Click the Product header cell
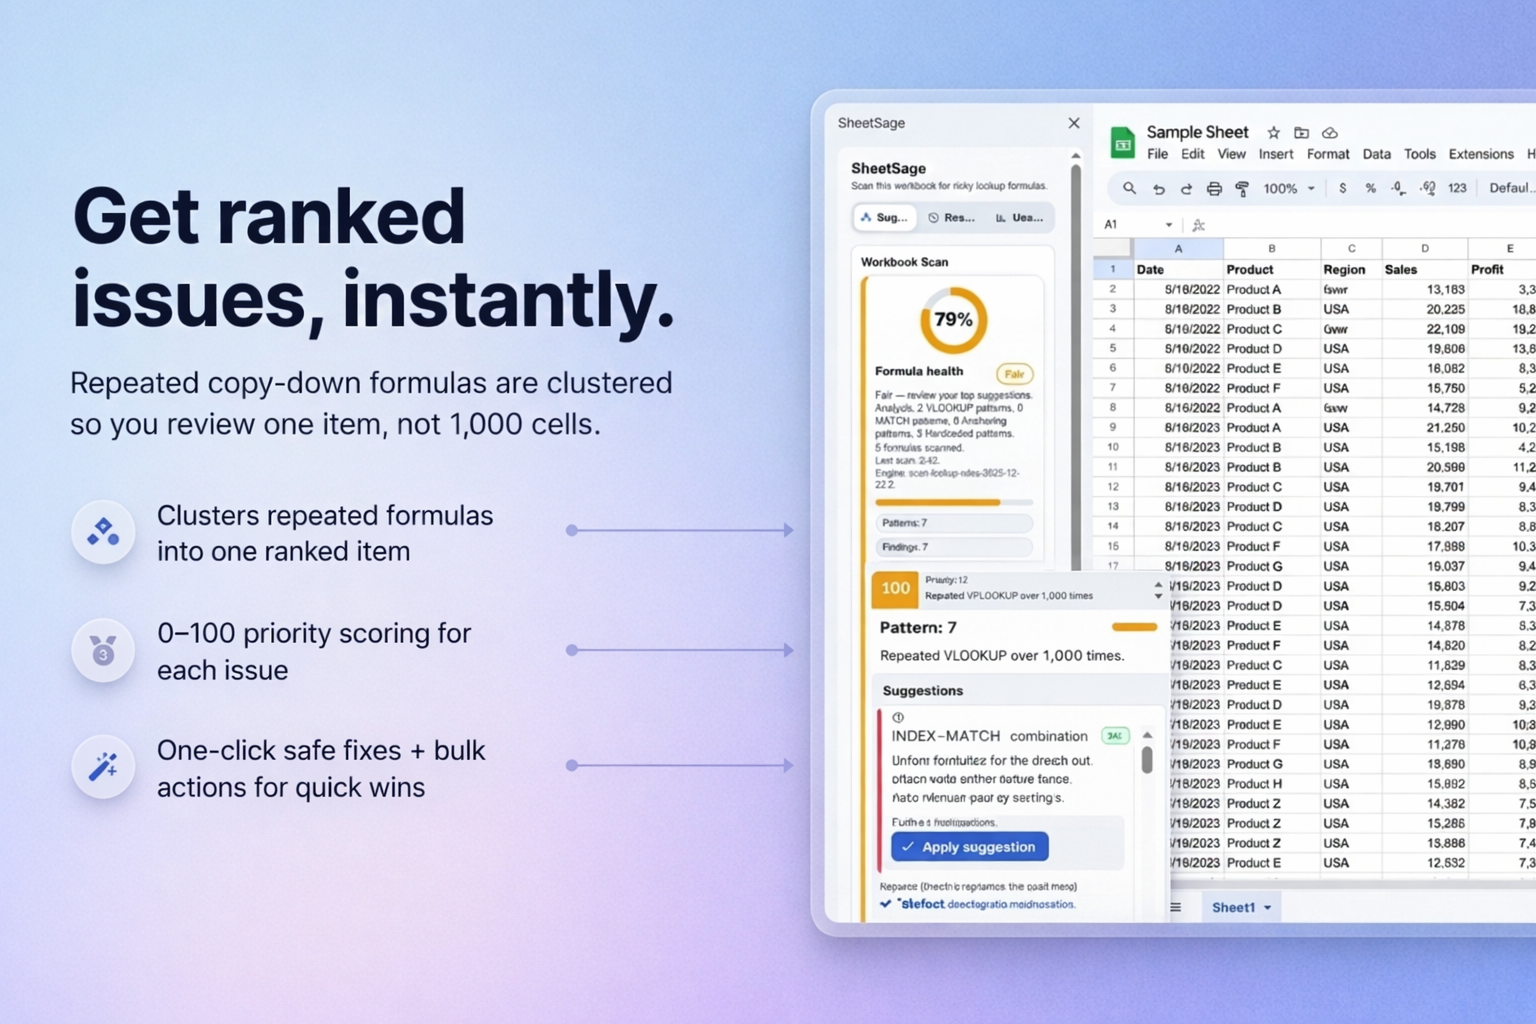Screen dimensions: 1536x1024 1271,269
